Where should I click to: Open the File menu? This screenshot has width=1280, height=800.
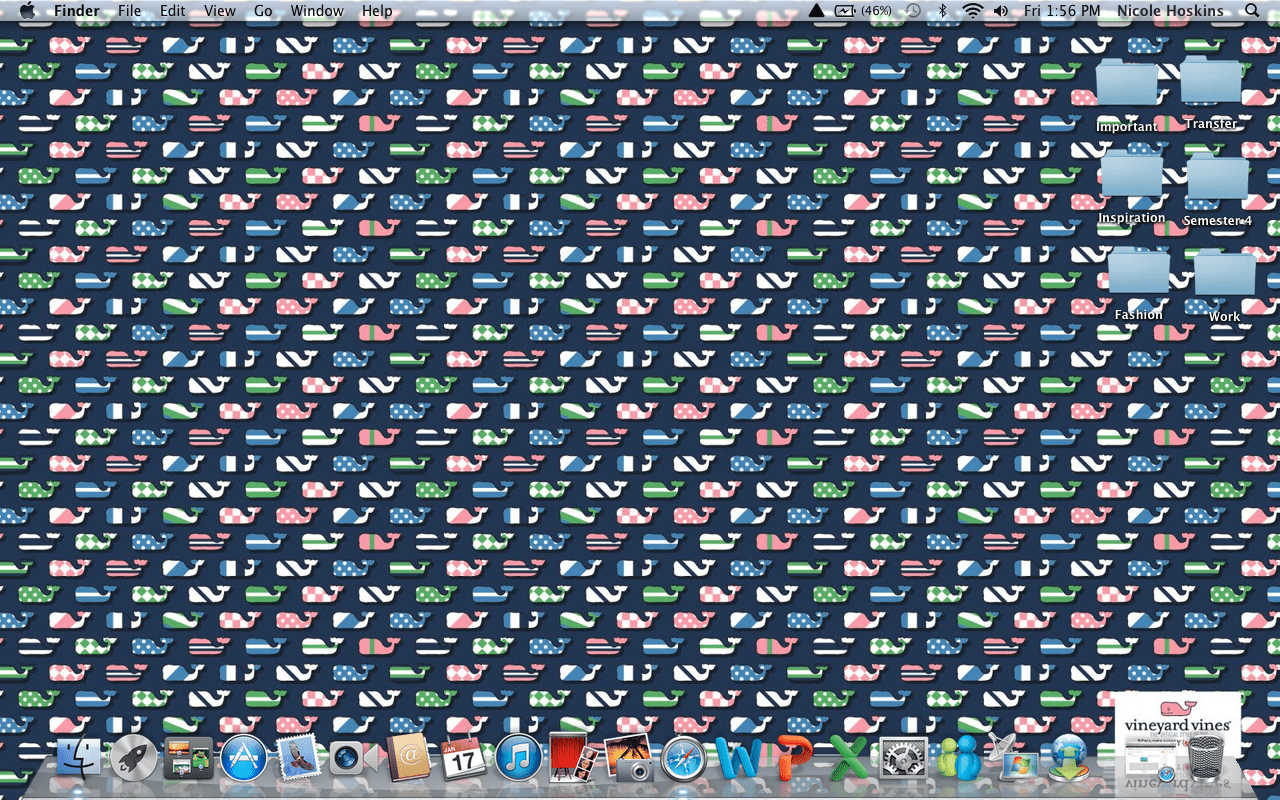[x=129, y=11]
